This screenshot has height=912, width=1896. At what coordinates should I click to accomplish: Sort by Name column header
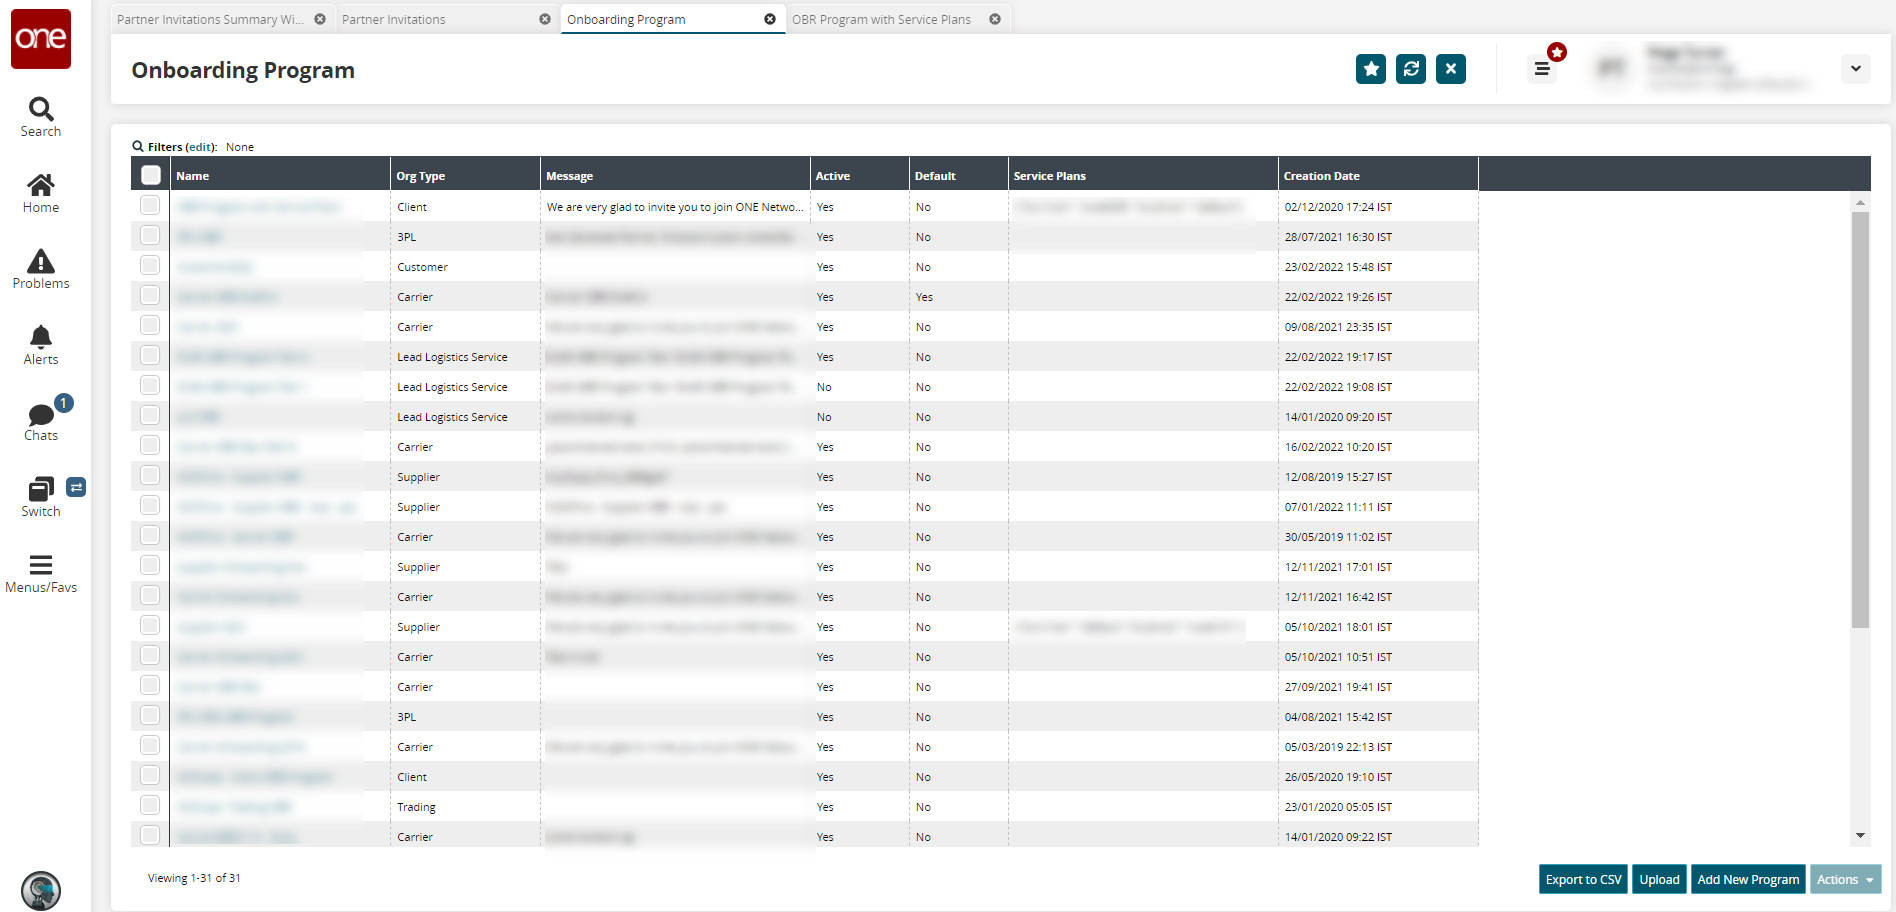click(x=280, y=175)
